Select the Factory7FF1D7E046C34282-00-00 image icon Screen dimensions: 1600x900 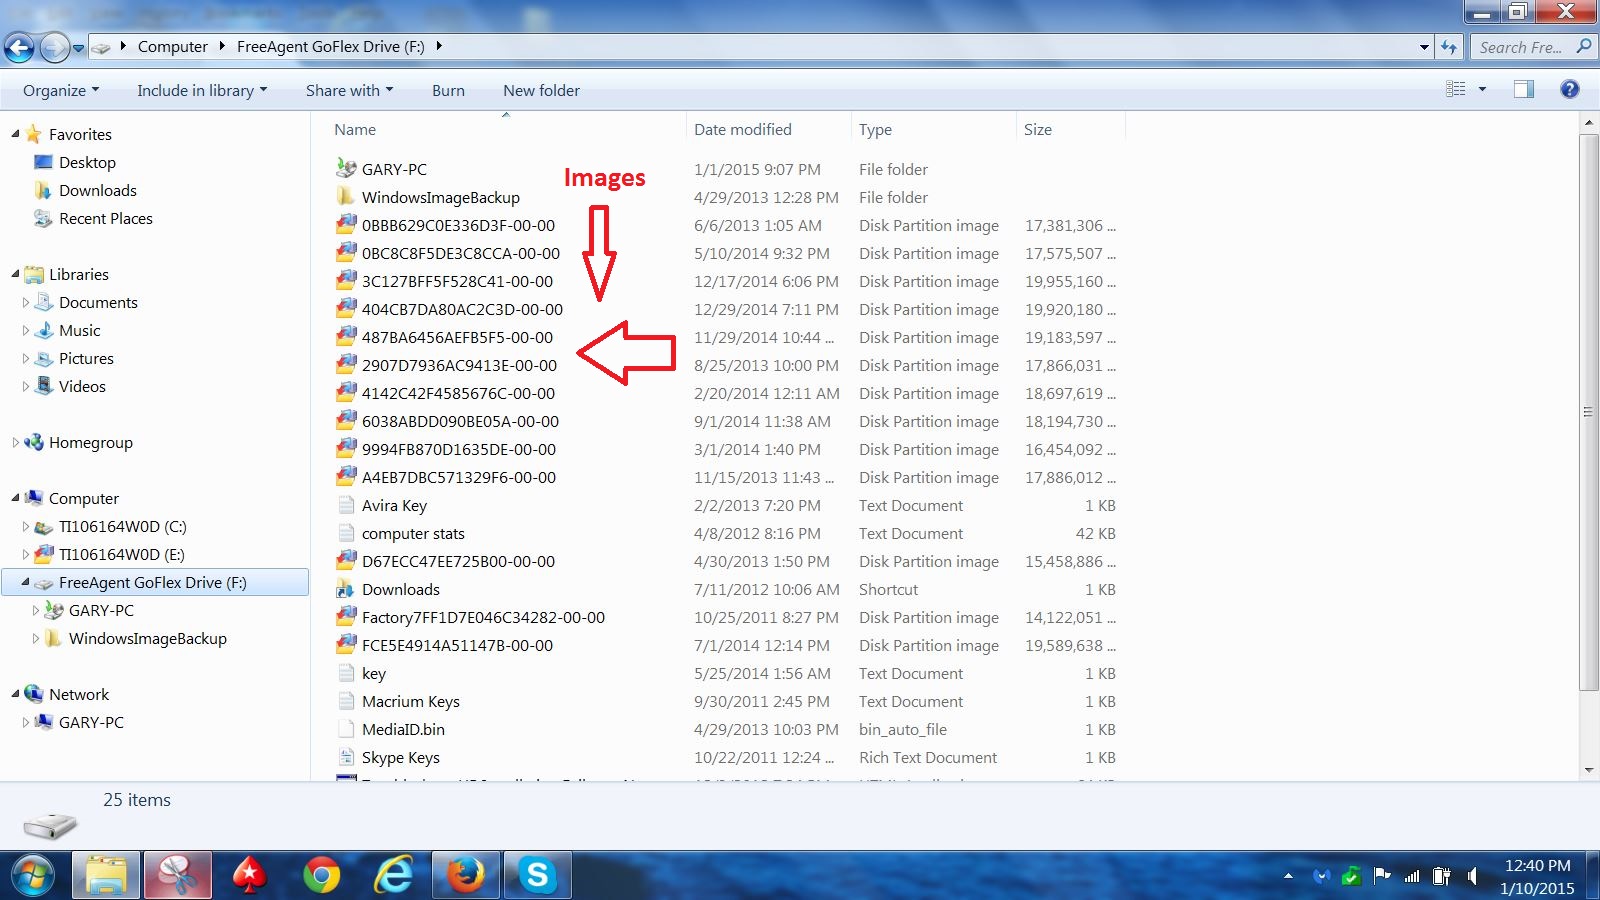[x=346, y=616]
